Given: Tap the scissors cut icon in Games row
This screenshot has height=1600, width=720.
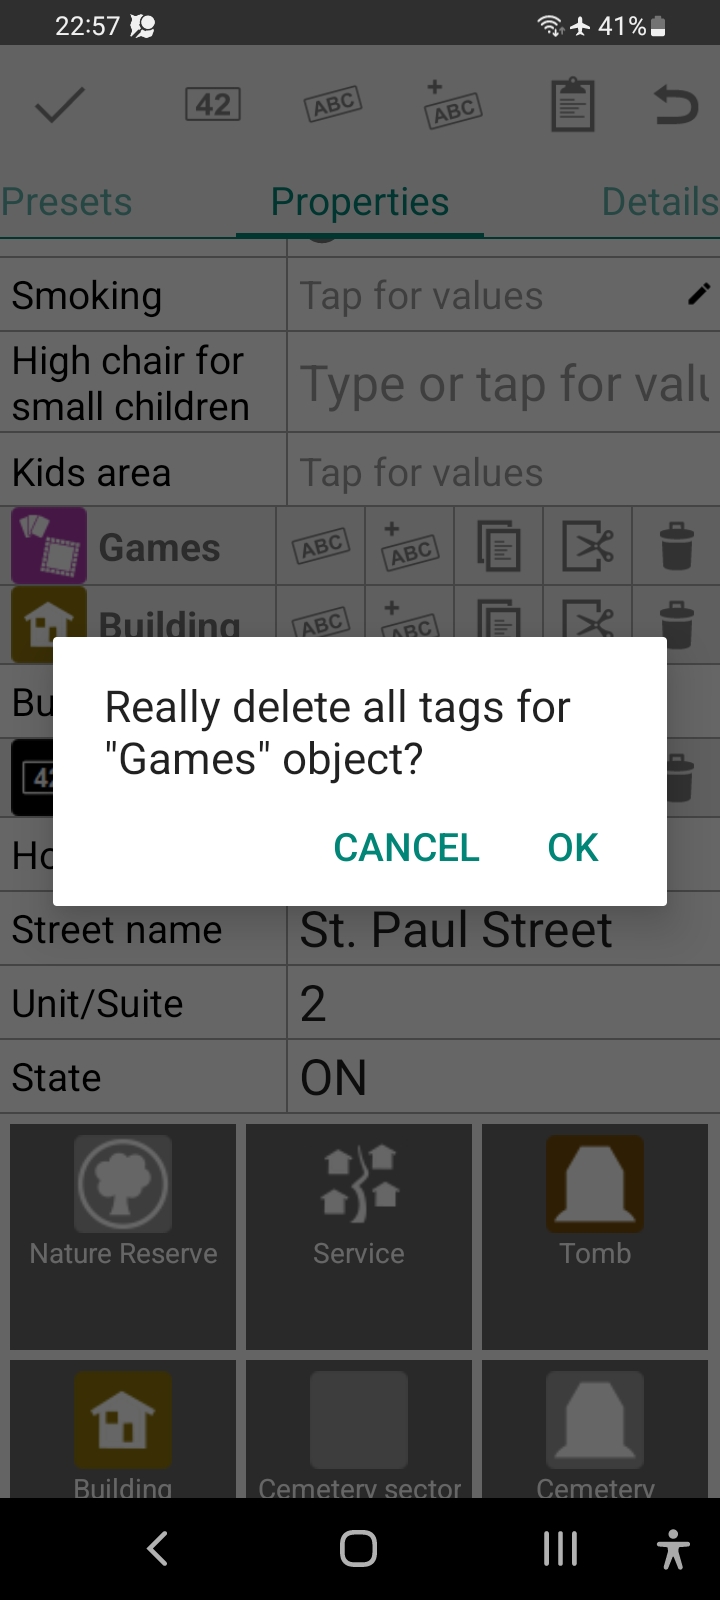Looking at the screenshot, I should tap(588, 546).
